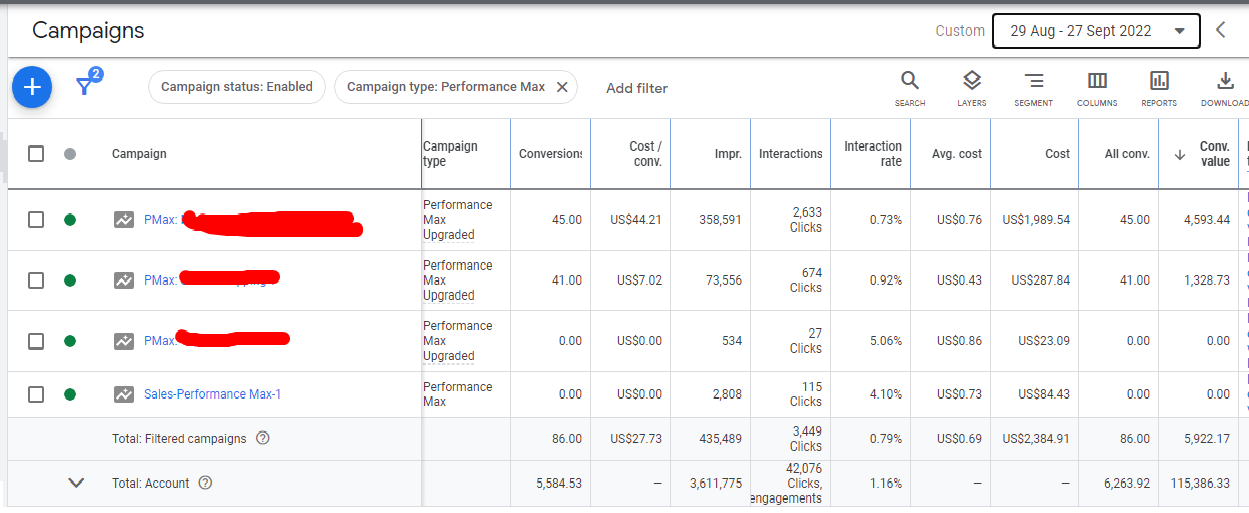This screenshot has height=513, width=1249.
Task: Sort by the Conv. value column header
Action: click(x=1213, y=154)
